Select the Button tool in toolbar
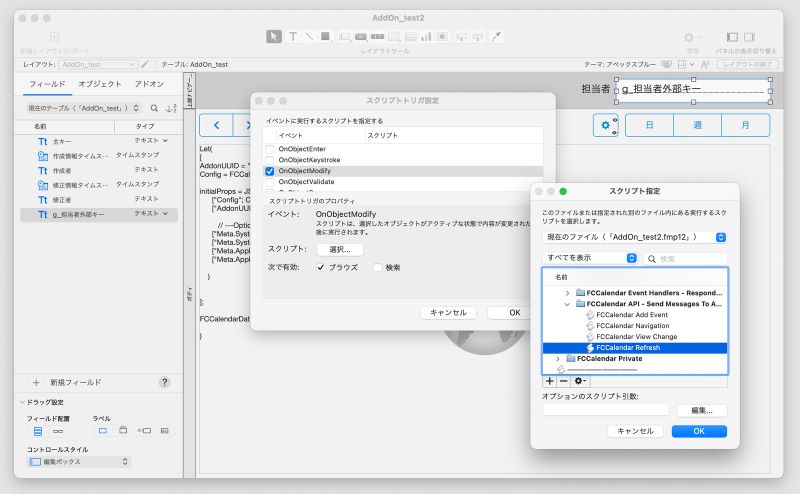The height and width of the screenshot is (494, 800). [361, 36]
